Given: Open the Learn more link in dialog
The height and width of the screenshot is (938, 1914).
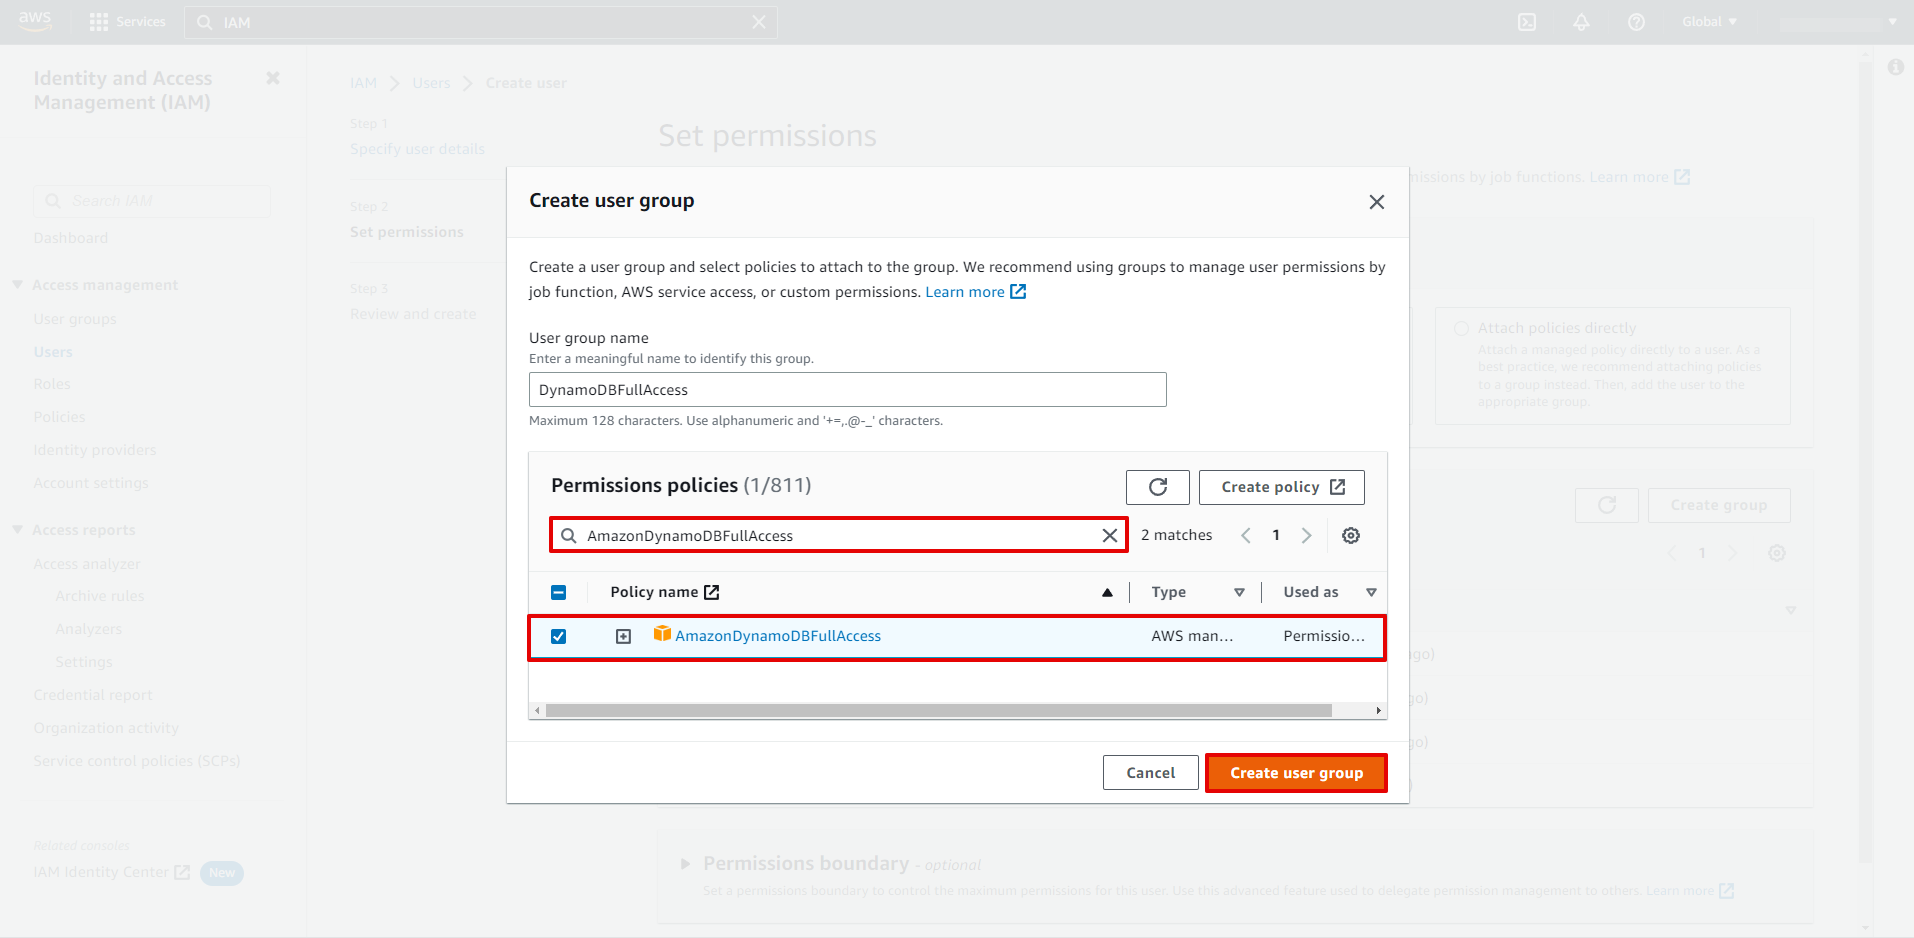Looking at the screenshot, I should pos(975,292).
